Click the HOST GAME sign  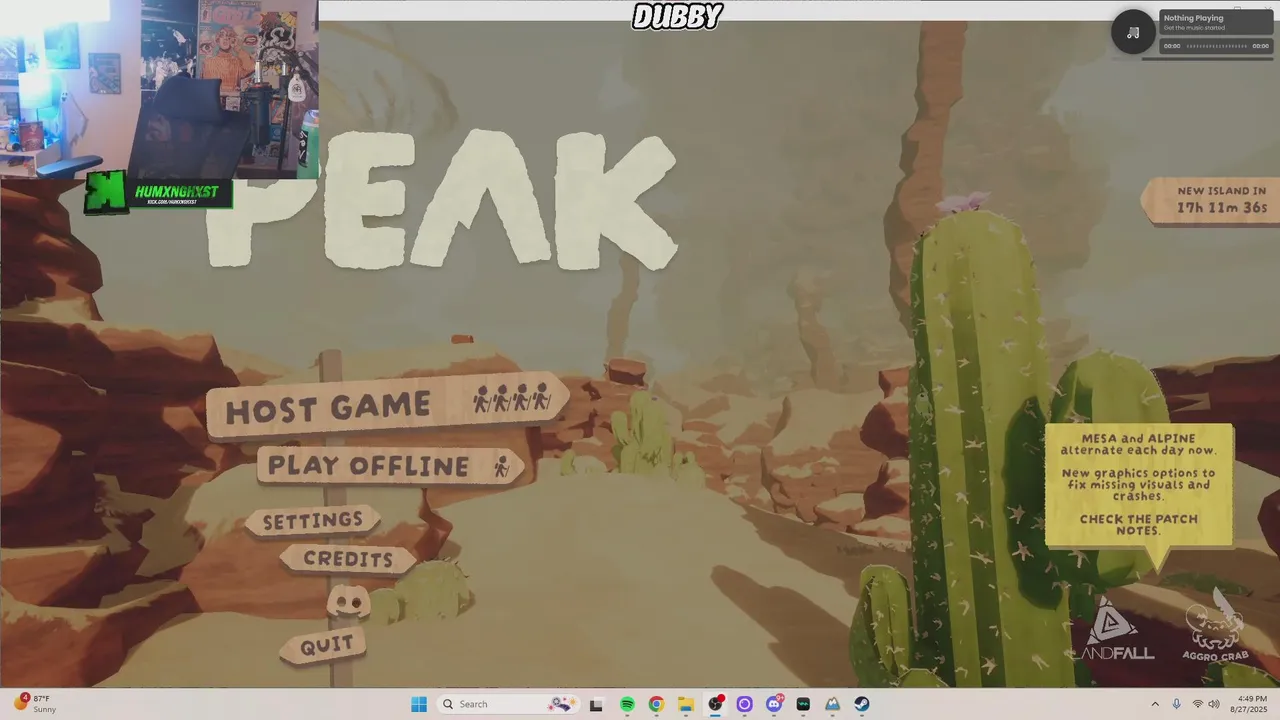(388, 405)
